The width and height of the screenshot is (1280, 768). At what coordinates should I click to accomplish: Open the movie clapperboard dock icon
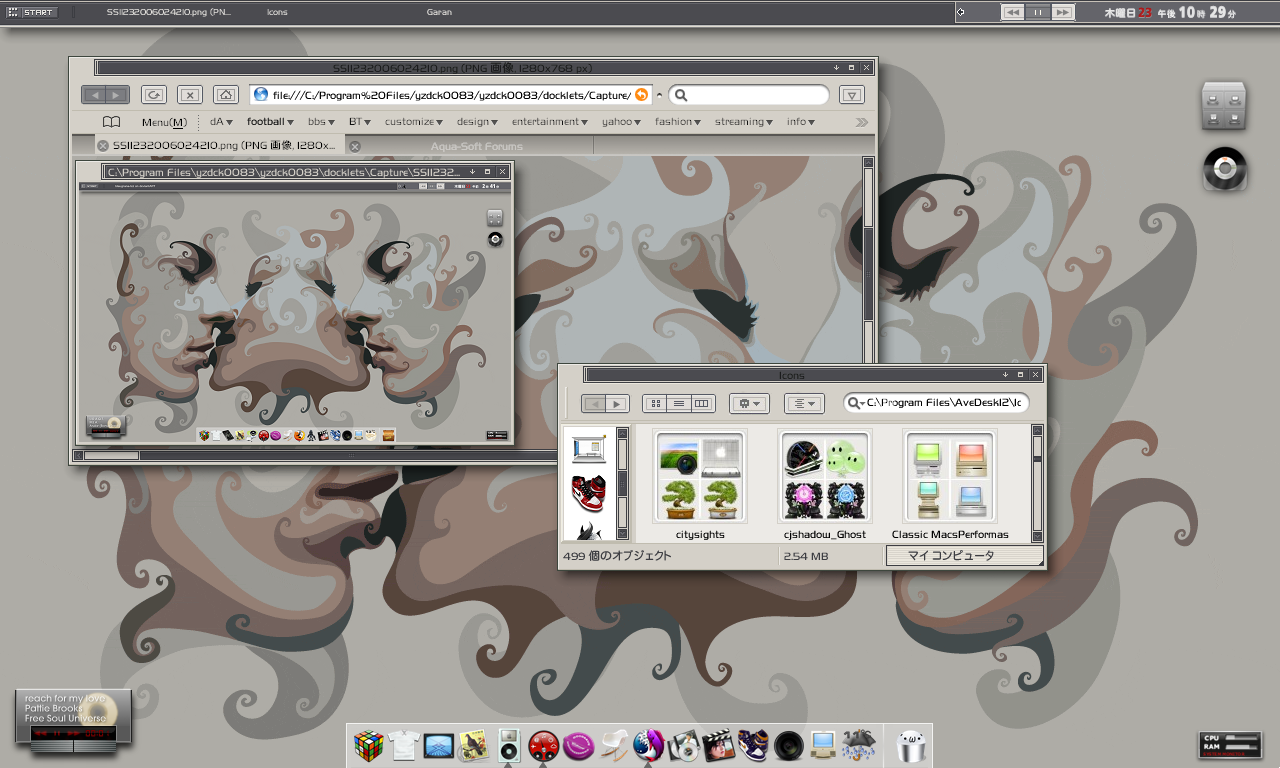click(x=717, y=745)
